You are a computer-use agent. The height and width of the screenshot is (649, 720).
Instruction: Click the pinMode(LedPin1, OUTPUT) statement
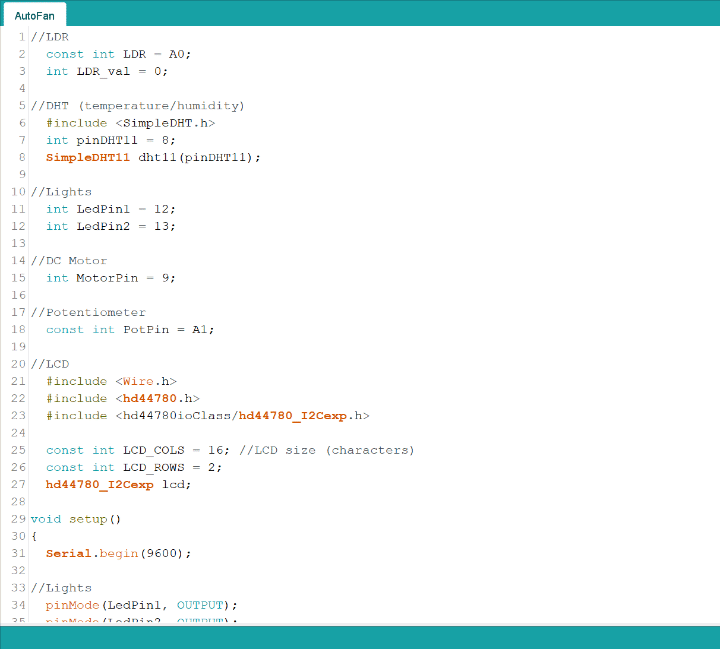point(142,605)
